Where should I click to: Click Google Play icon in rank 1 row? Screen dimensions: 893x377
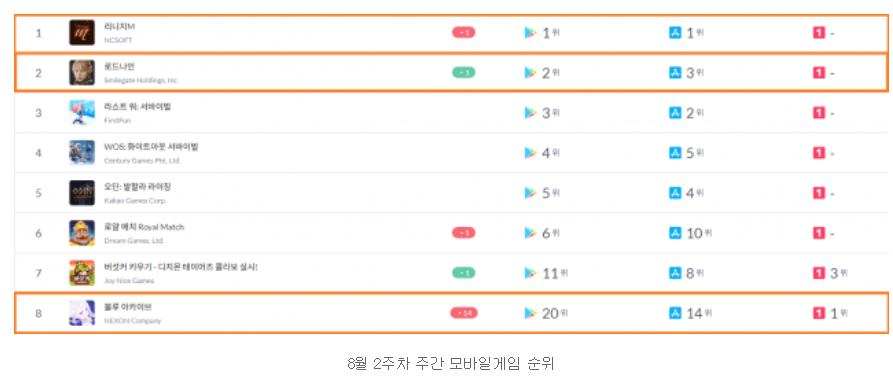[530, 33]
